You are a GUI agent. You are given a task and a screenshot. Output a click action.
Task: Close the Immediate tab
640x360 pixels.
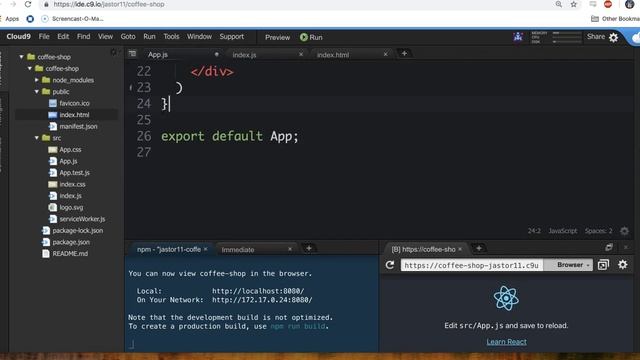tap(290, 249)
